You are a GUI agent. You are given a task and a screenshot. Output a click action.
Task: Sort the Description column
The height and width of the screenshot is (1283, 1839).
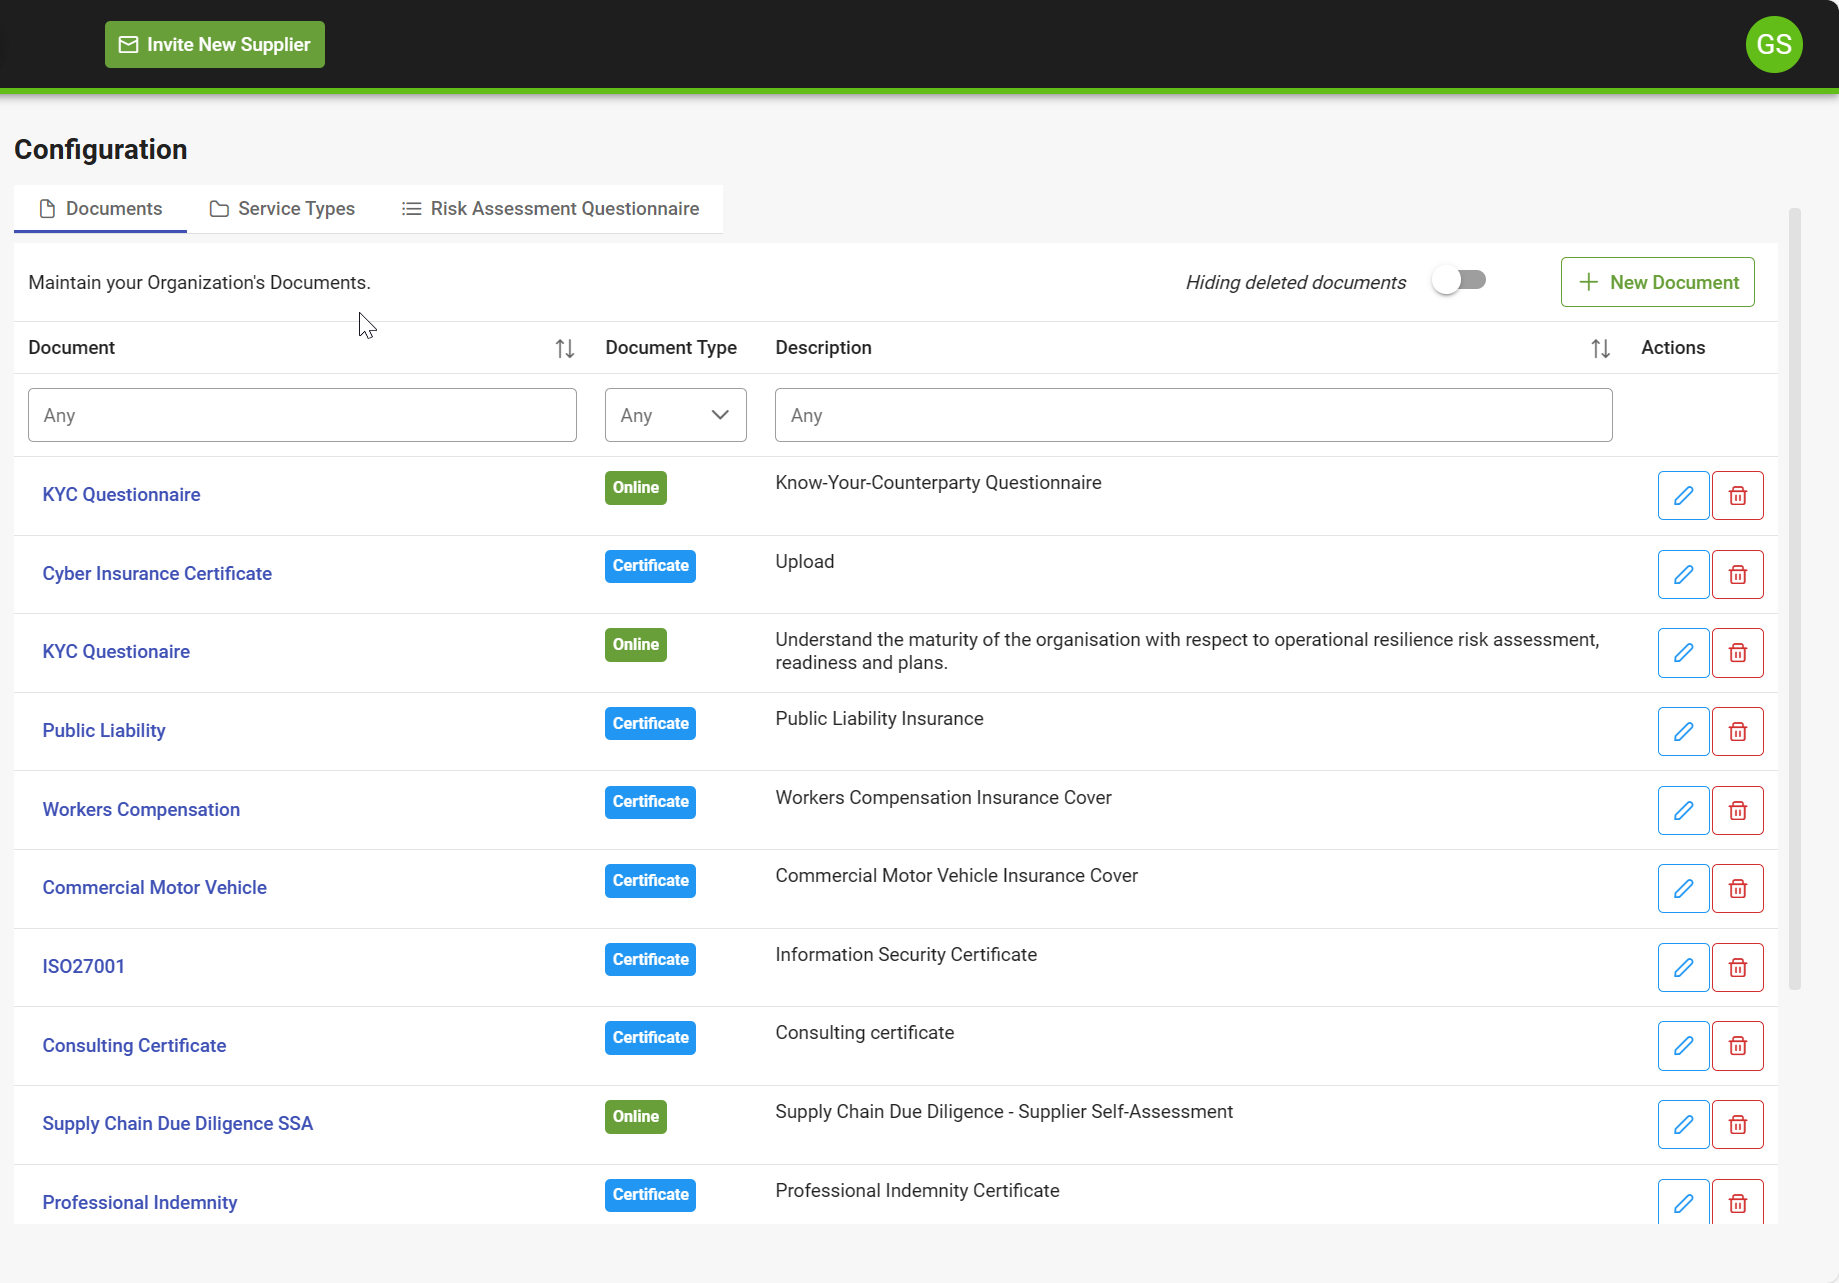[x=1600, y=348]
